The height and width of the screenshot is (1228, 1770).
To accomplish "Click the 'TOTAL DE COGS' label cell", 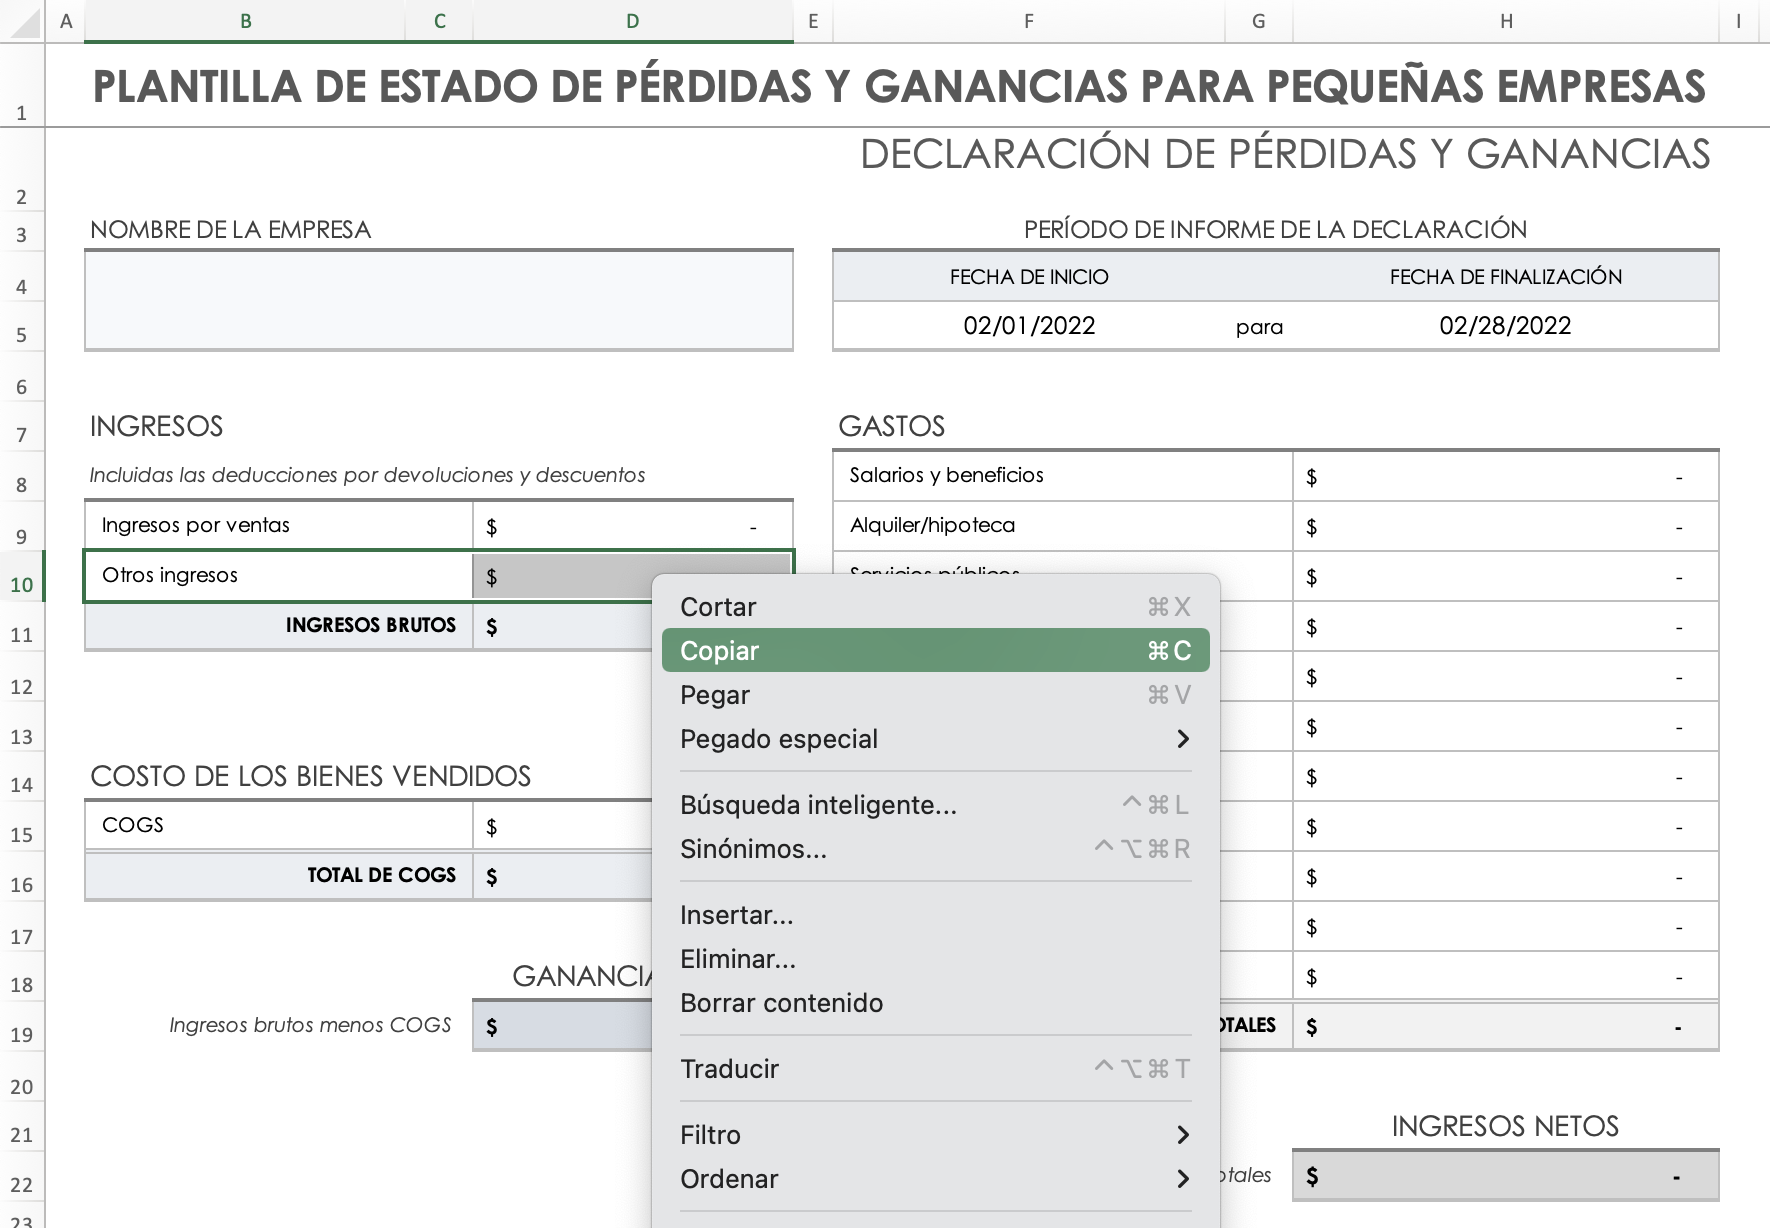I will click(279, 876).
